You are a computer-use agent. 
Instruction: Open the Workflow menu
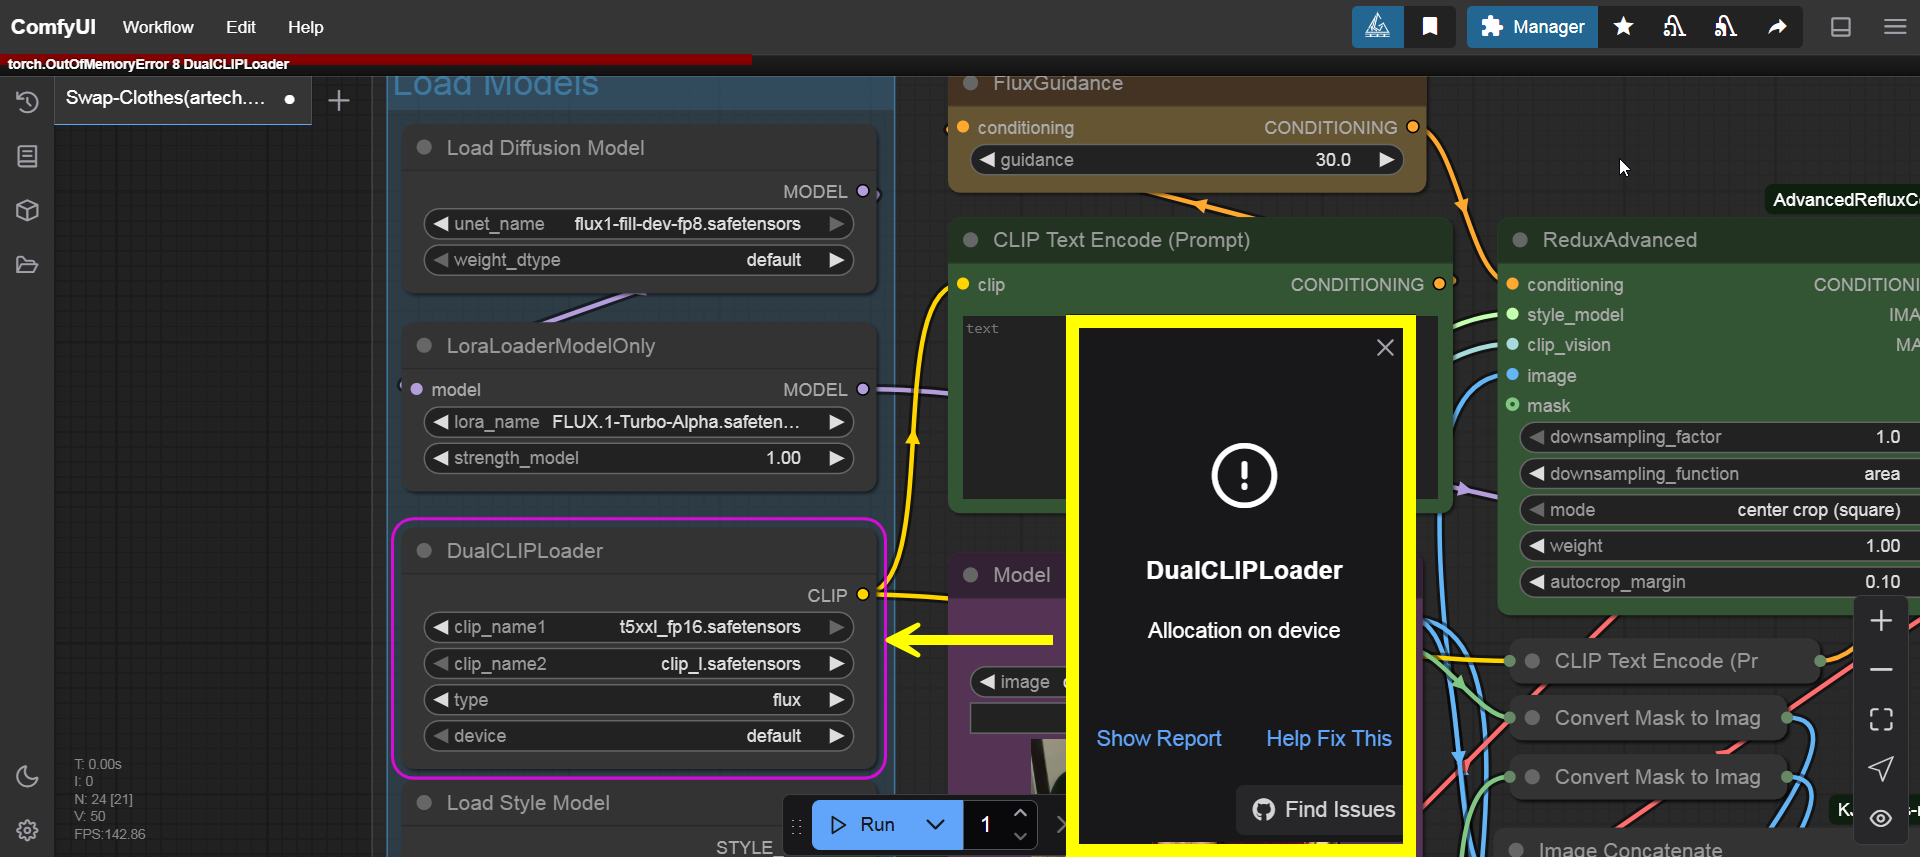[x=158, y=27]
